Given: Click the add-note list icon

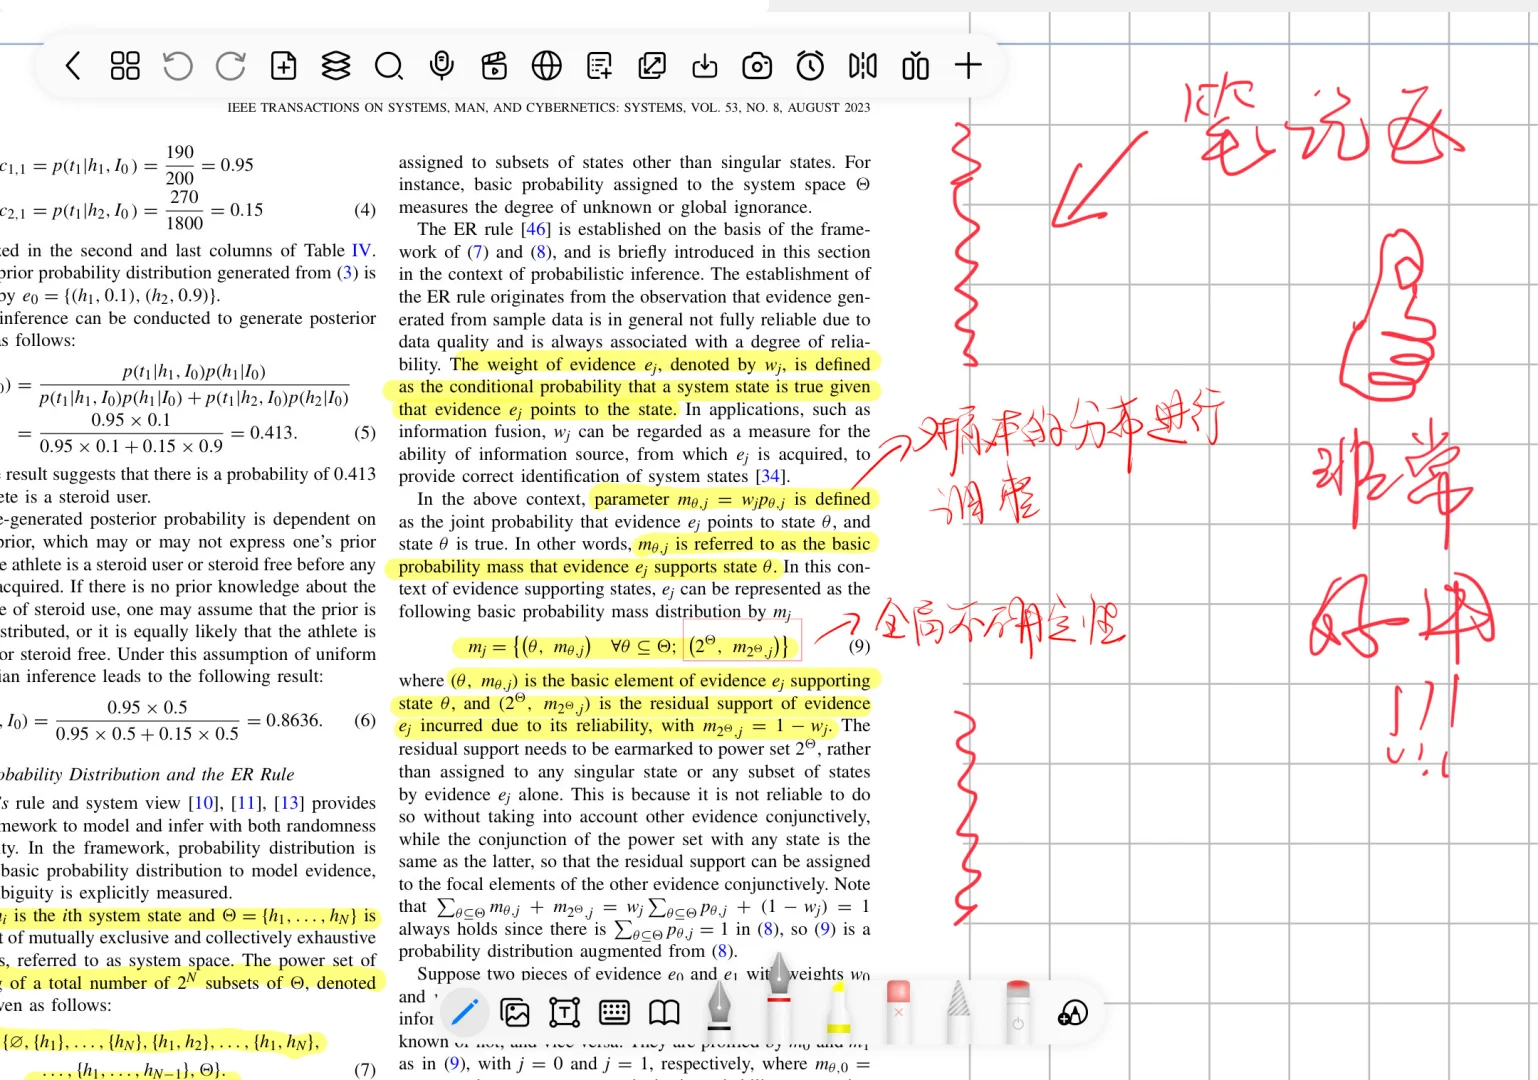Looking at the screenshot, I should tap(600, 66).
